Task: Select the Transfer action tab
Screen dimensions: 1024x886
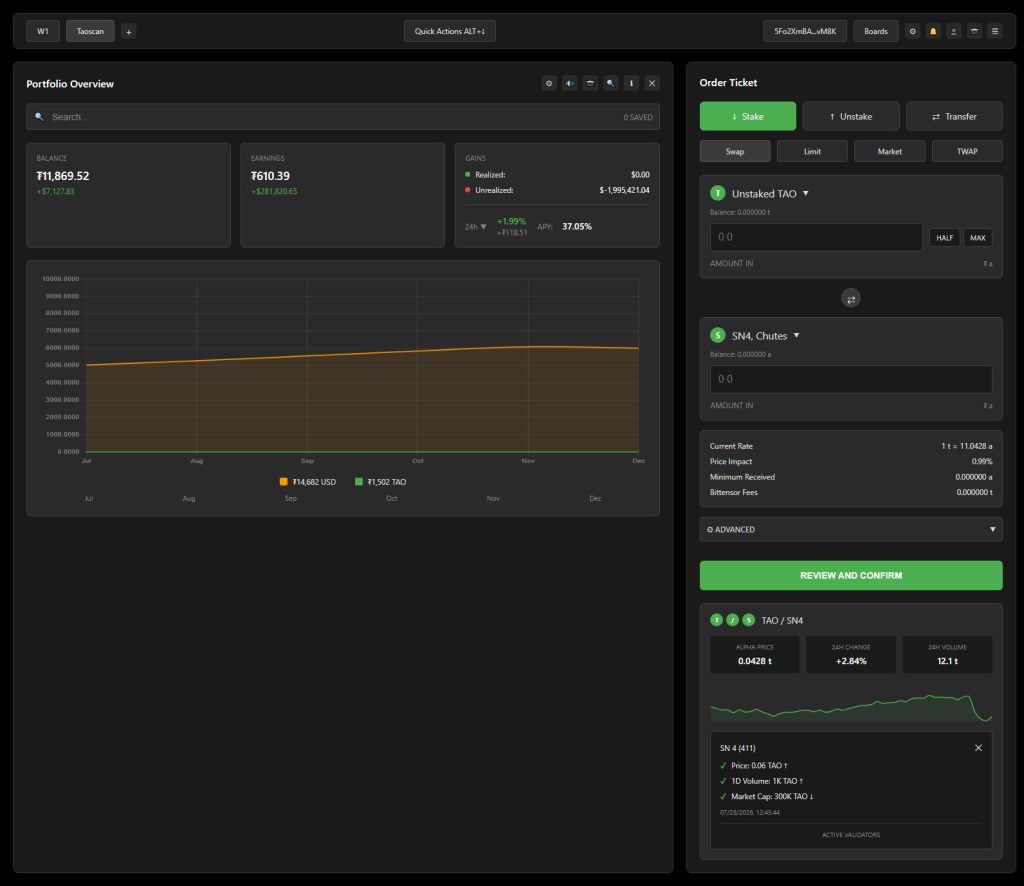Action: point(954,116)
